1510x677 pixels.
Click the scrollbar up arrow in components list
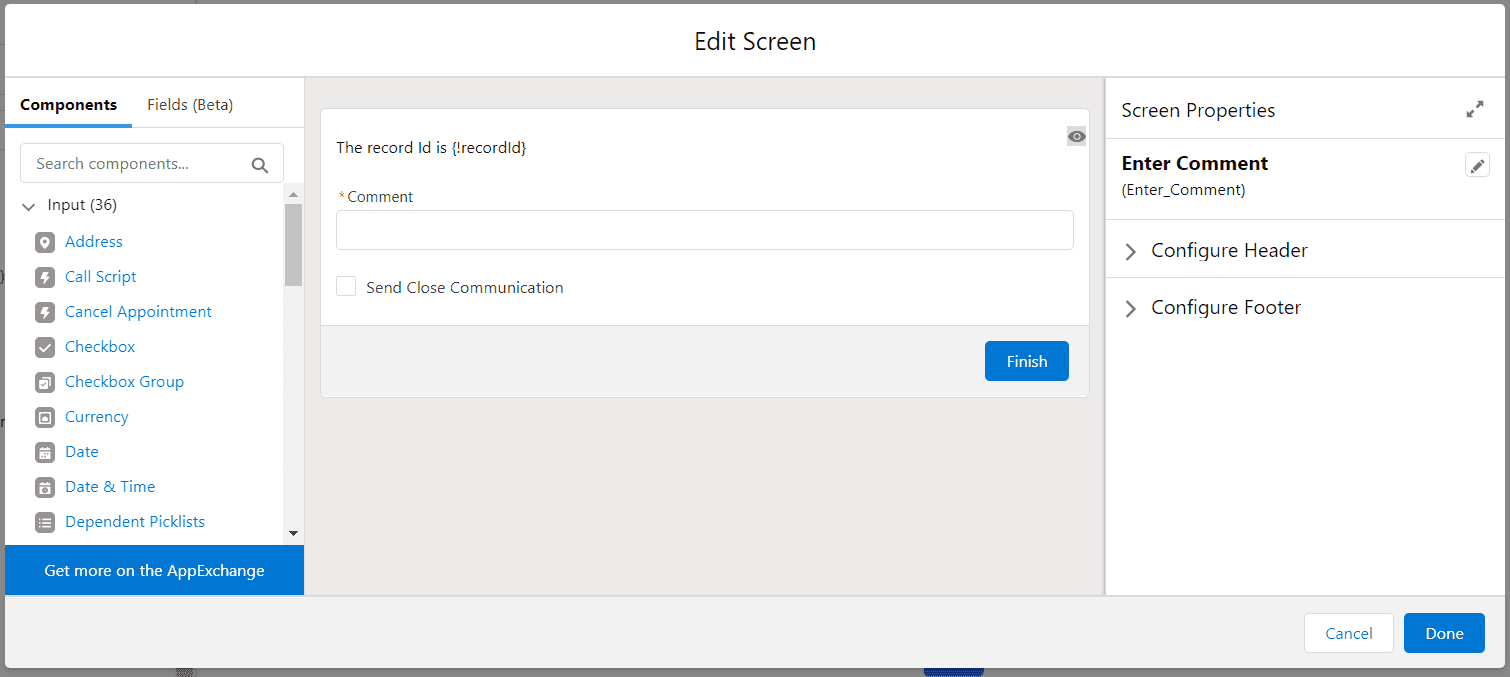(293, 195)
